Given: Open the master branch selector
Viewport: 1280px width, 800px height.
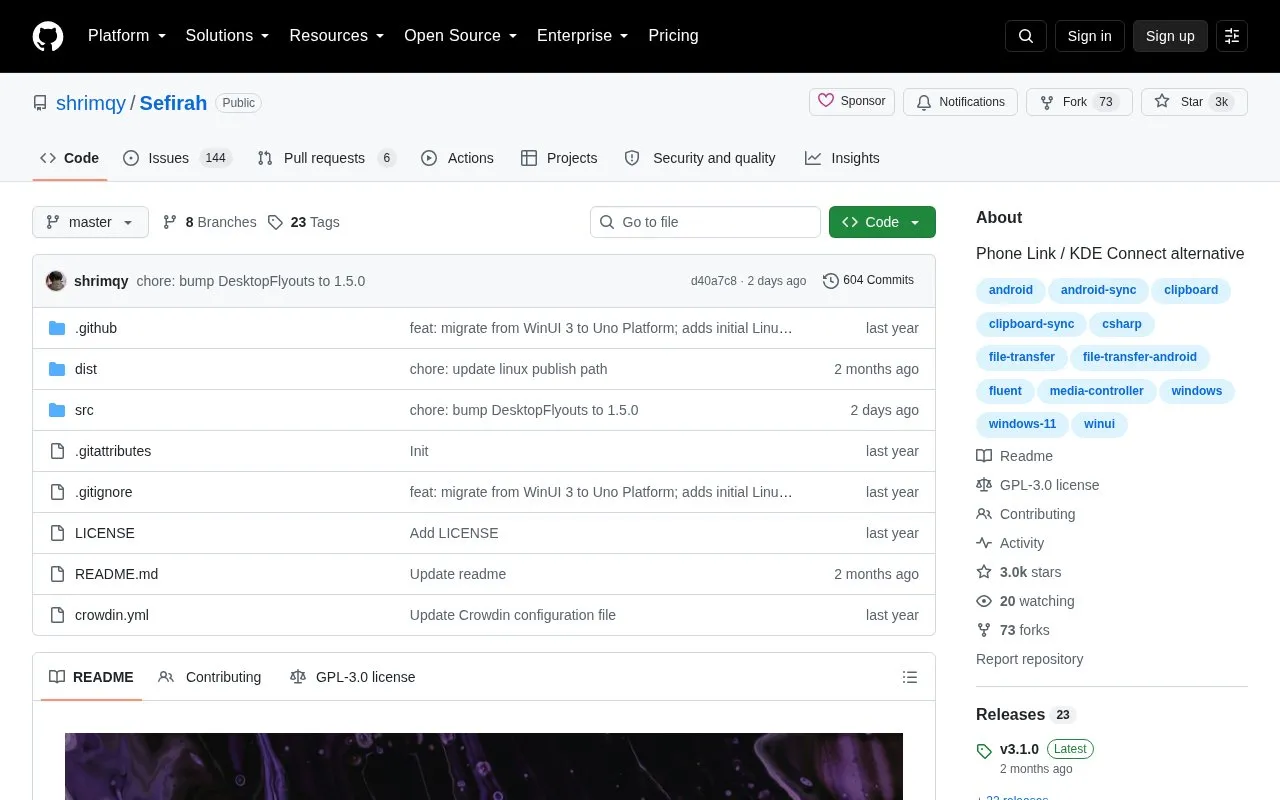Looking at the screenshot, I should (90, 222).
